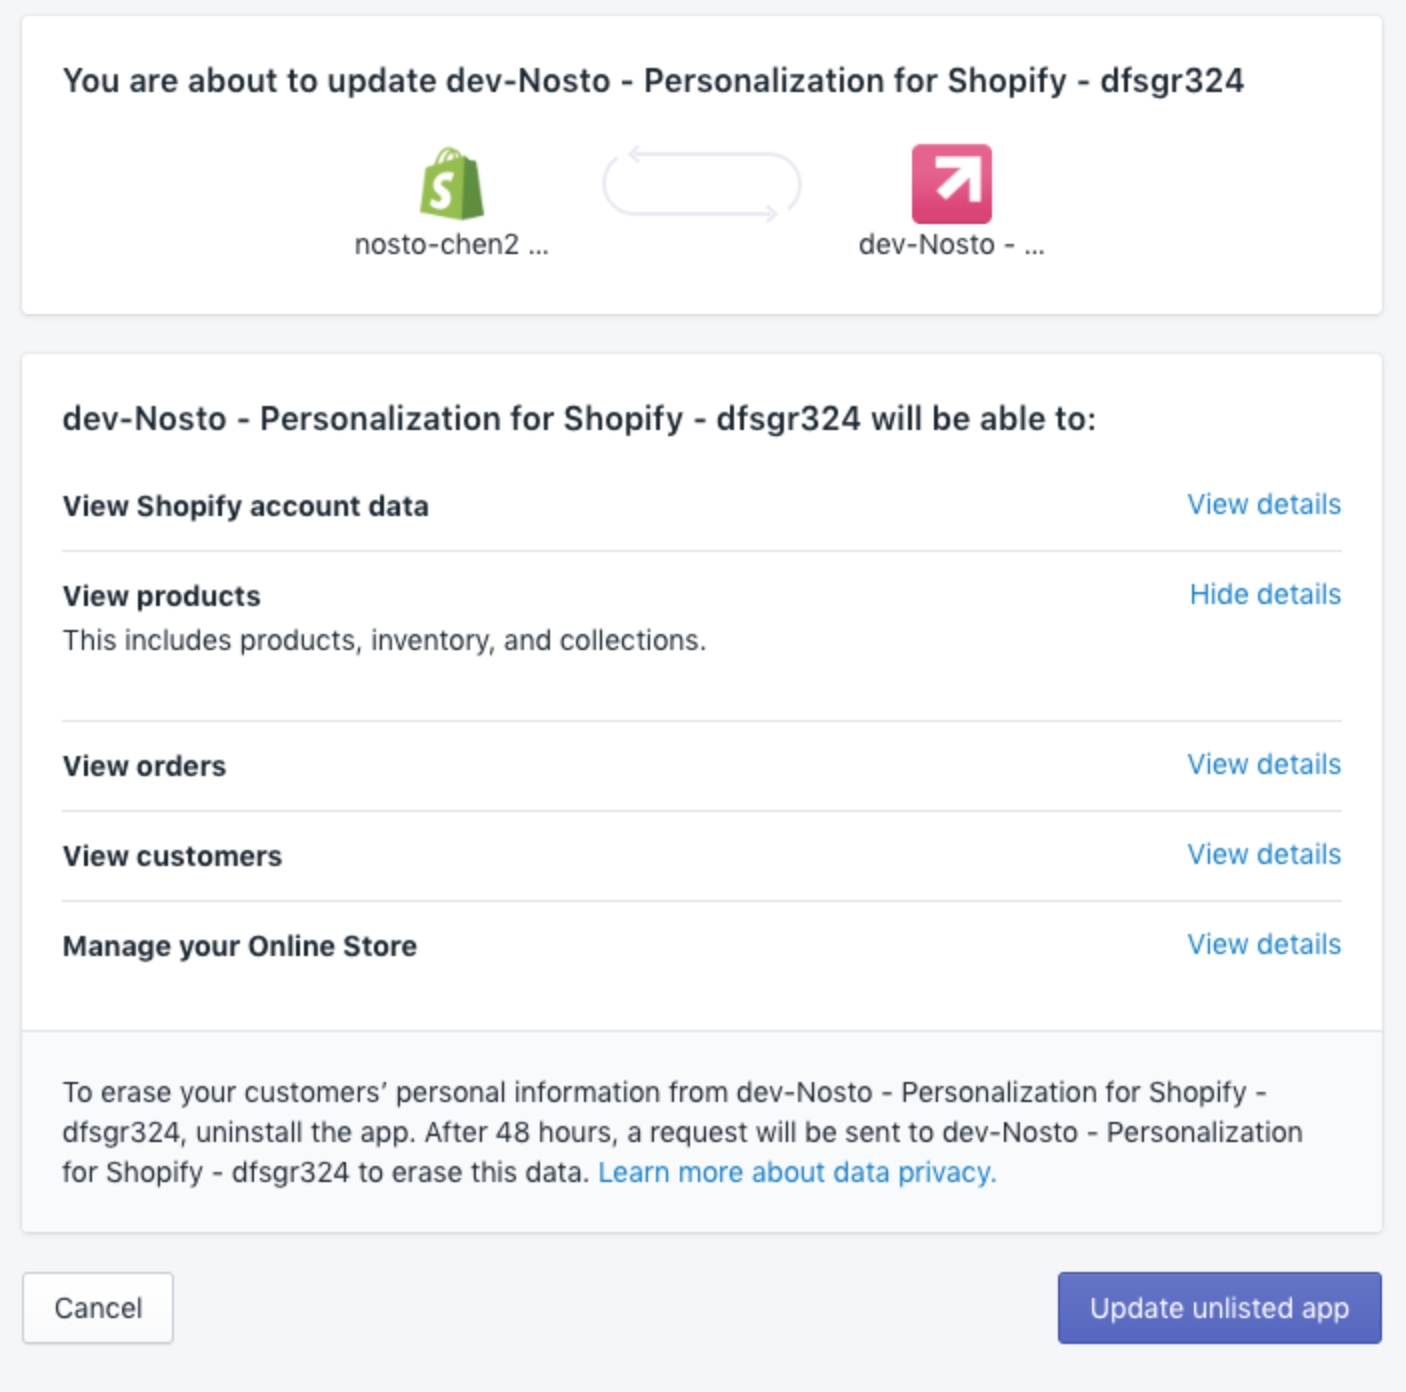Click the View products permission heading

[161, 596]
